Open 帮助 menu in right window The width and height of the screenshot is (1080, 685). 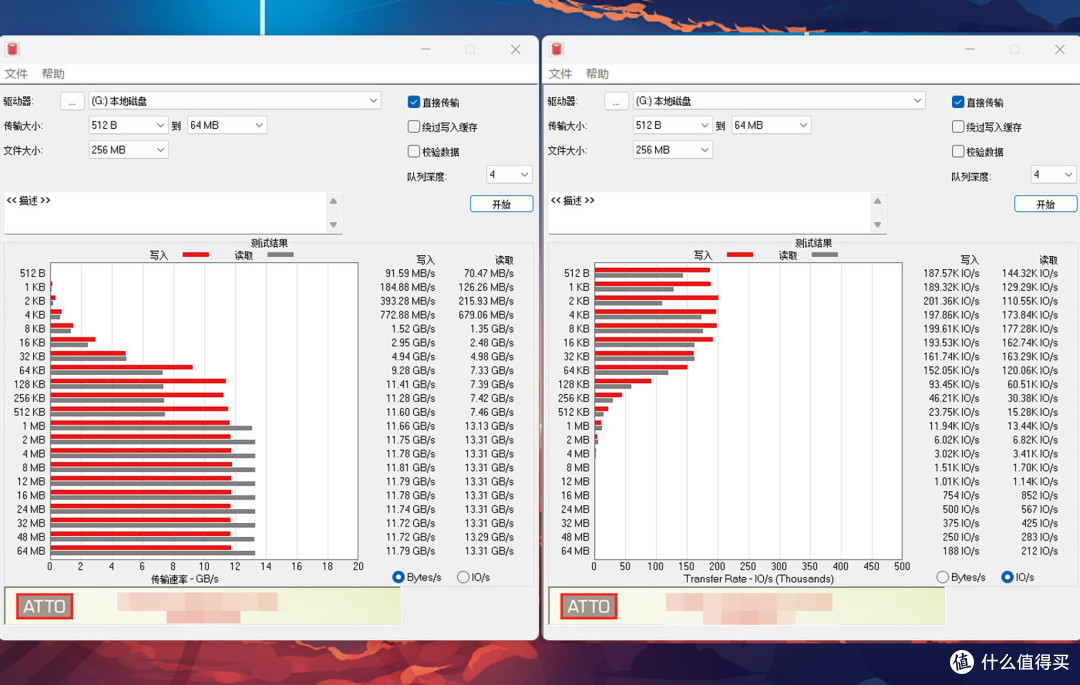point(597,74)
